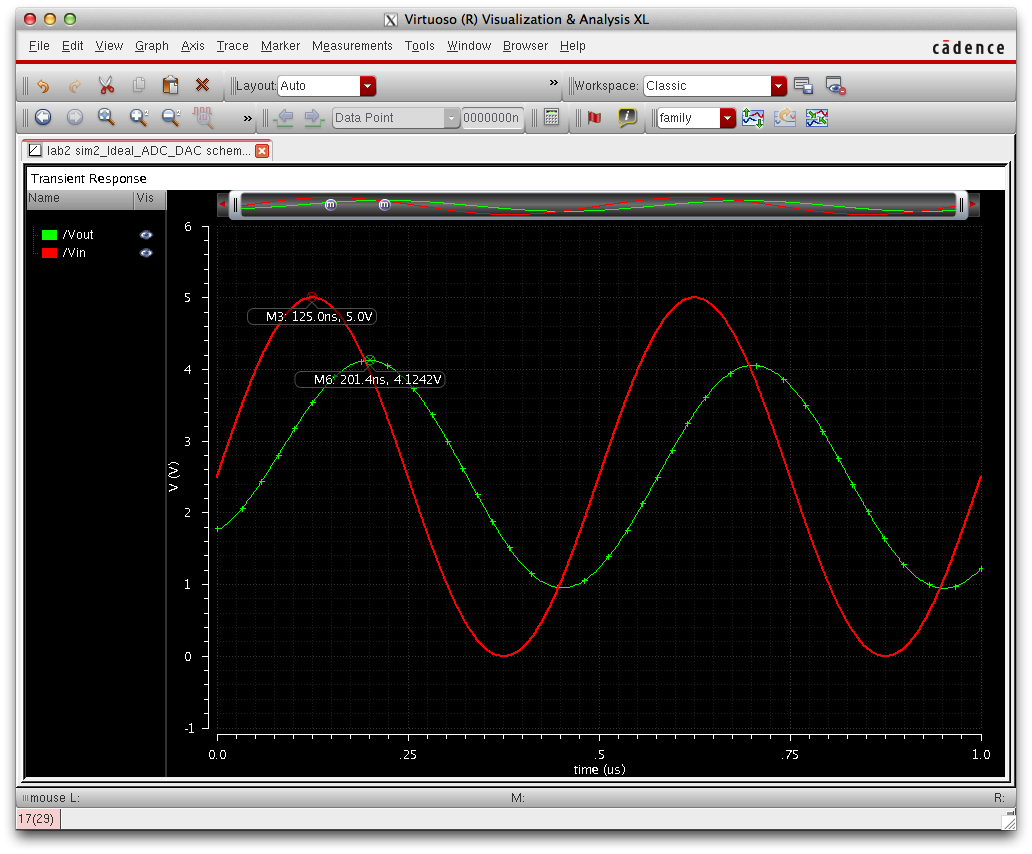Select the /Vout signal name in legend
This screenshot has height=854, width=1032.
pyautogui.click(x=78, y=235)
